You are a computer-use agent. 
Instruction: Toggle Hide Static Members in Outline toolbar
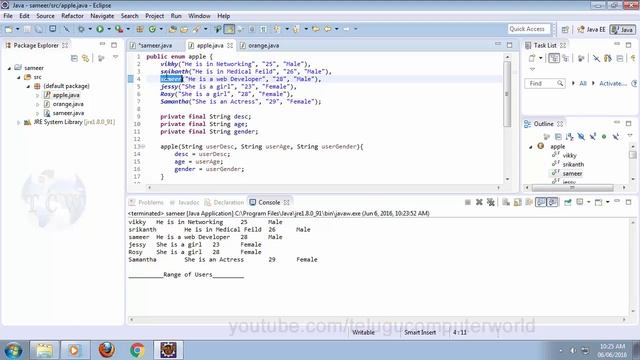pos(593,136)
